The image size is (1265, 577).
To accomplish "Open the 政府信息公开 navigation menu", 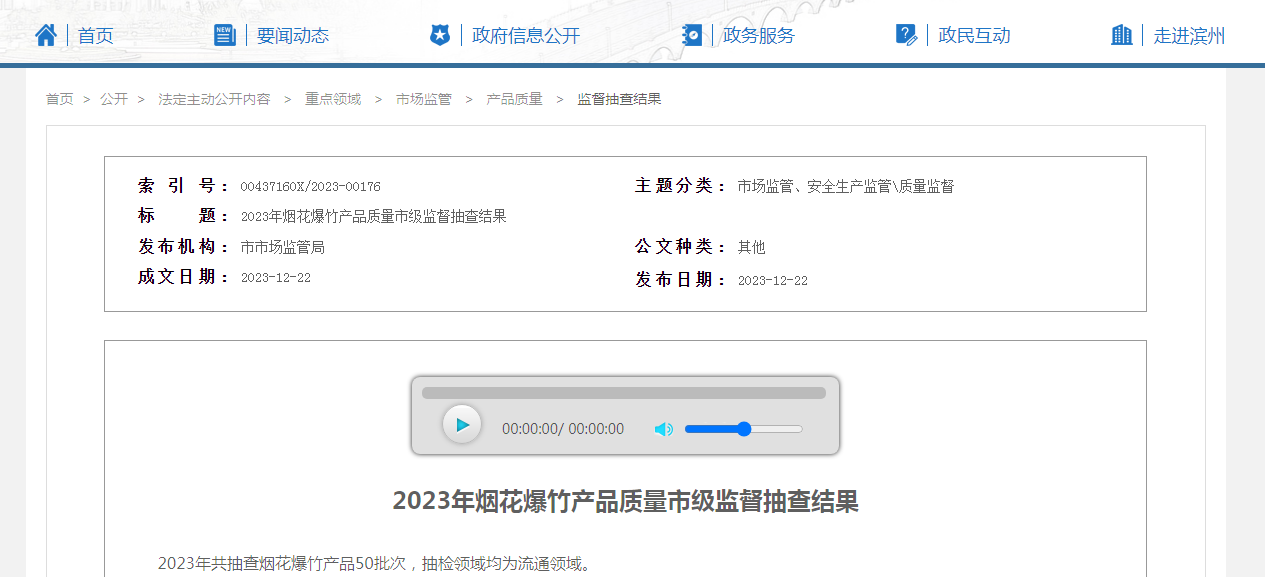I will point(526,36).
